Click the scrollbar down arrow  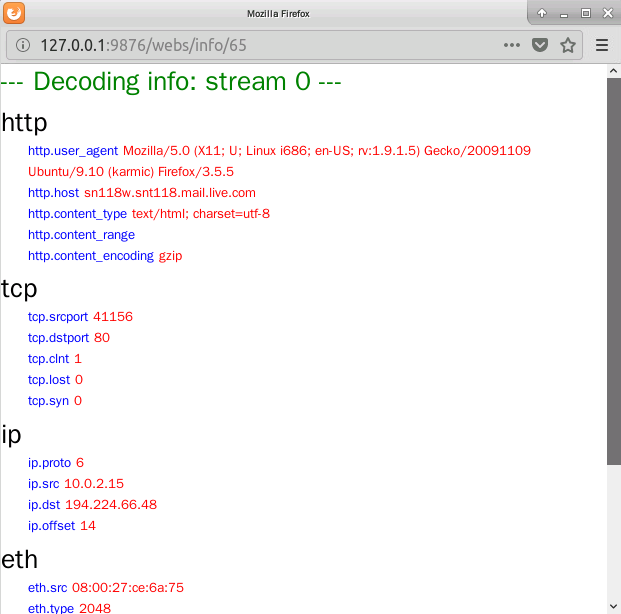tap(613, 606)
